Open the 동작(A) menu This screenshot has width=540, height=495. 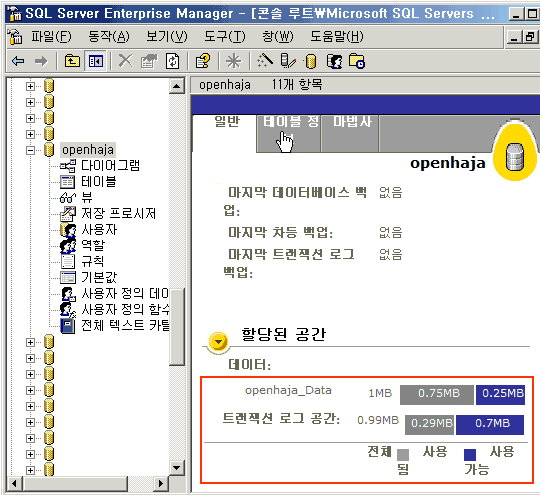pos(109,37)
